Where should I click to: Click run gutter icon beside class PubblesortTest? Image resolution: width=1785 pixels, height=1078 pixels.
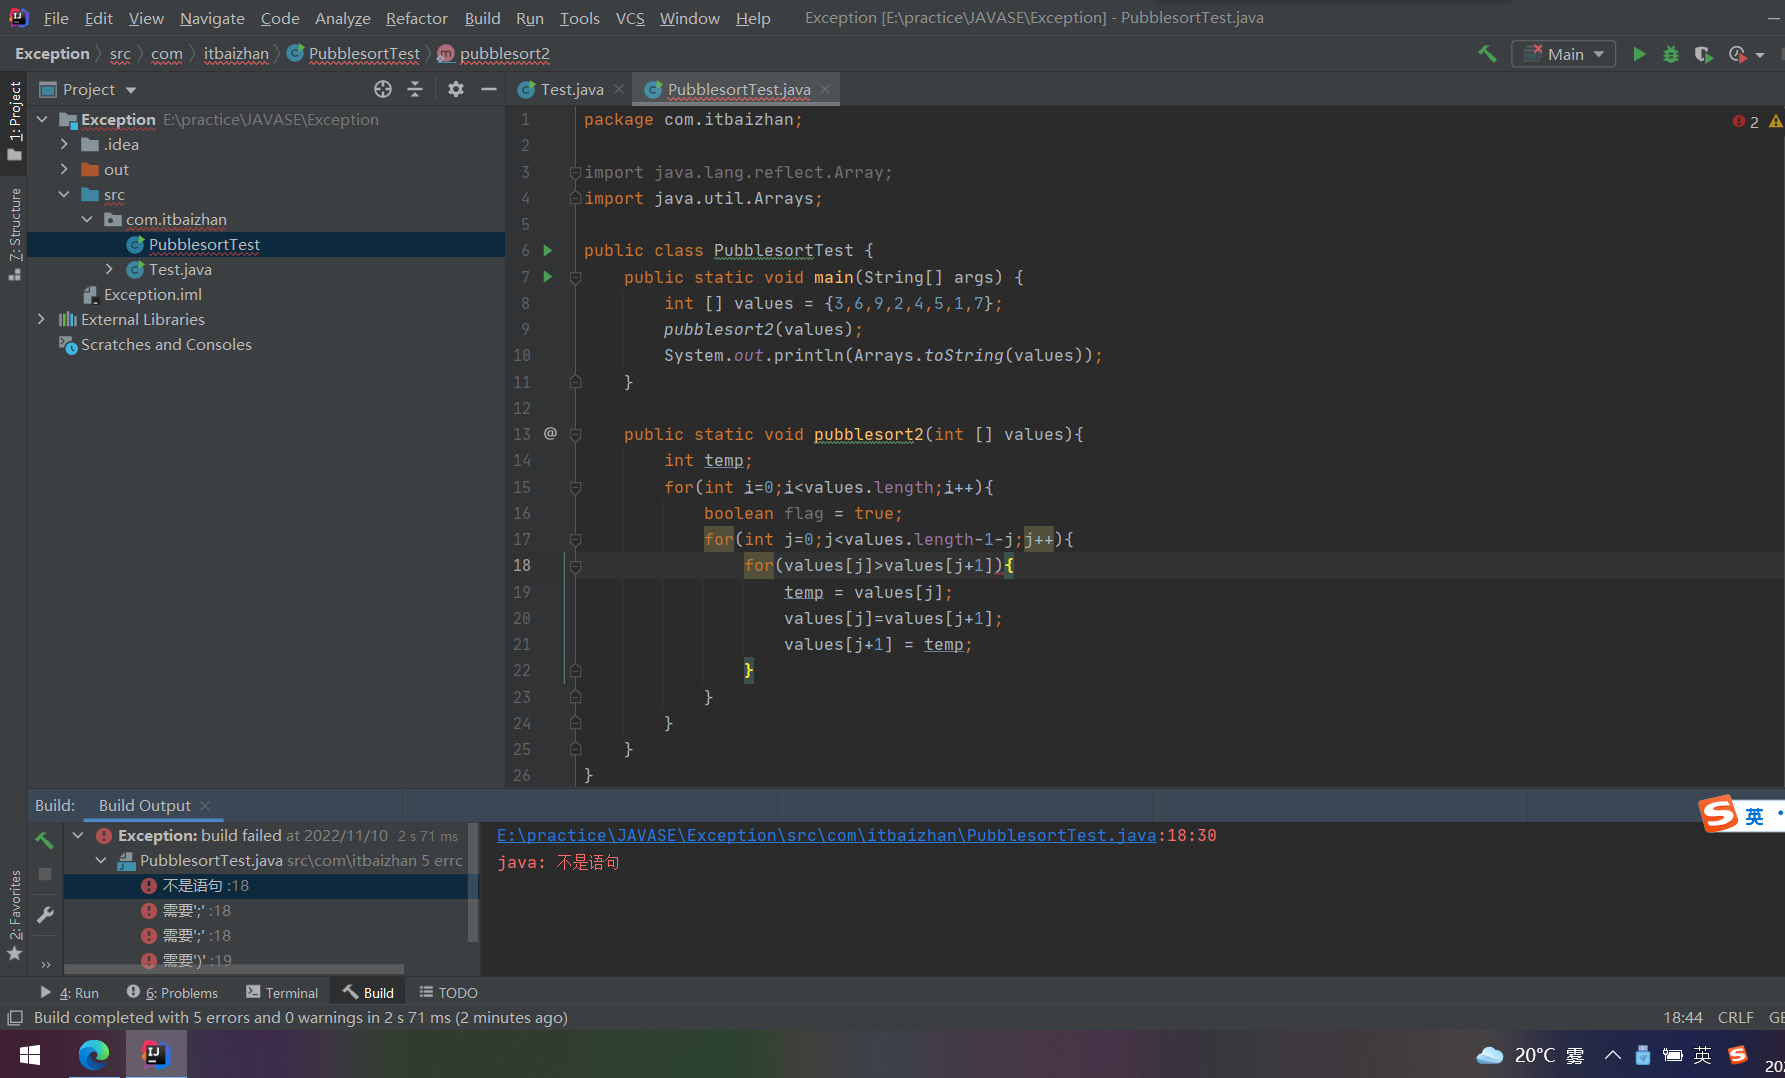[548, 250]
